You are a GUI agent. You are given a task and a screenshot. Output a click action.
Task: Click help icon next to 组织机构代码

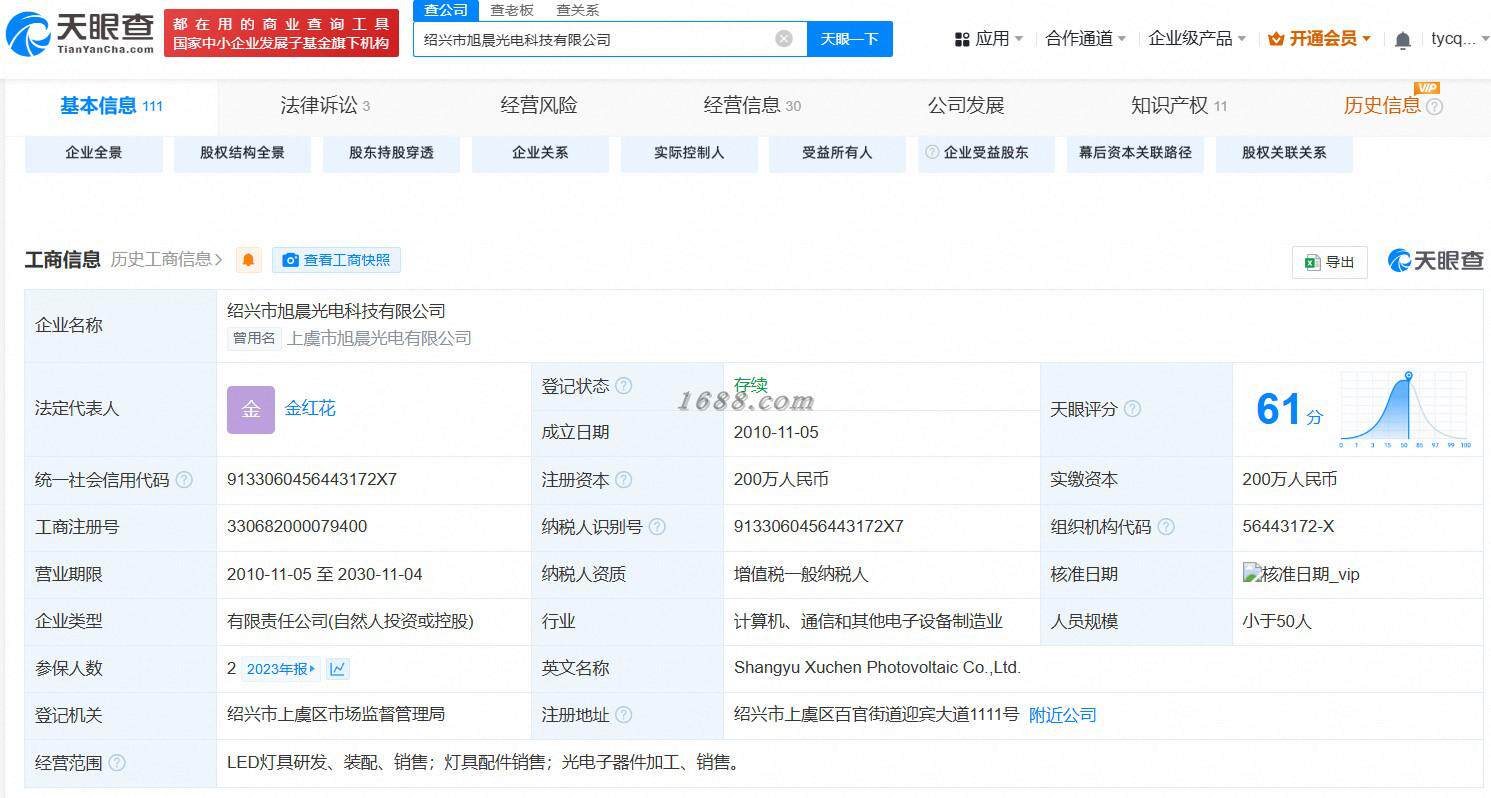pos(1166,527)
